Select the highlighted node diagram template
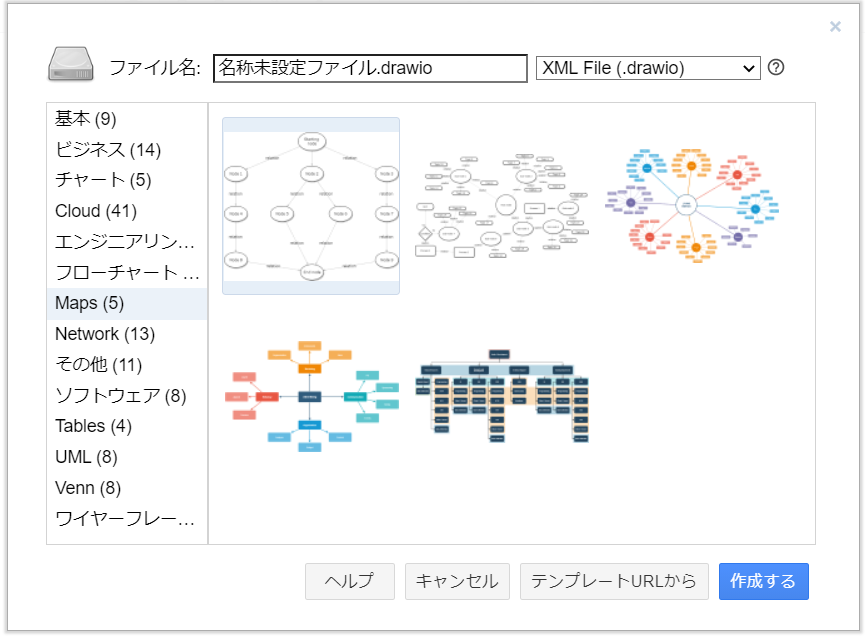Image resolution: width=865 pixels, height=639 pixels. (309, 205)
